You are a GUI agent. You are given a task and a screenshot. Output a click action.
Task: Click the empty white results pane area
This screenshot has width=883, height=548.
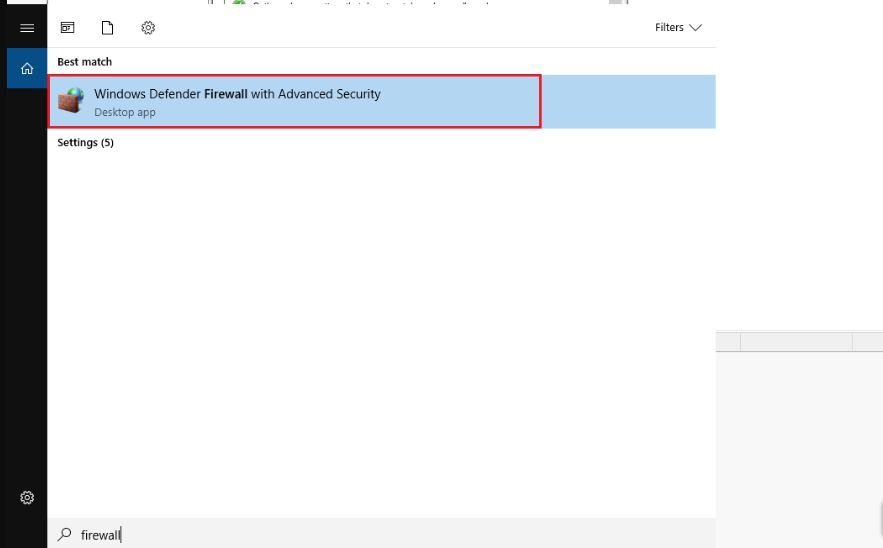pyautogui.click(x=380, y=330)
